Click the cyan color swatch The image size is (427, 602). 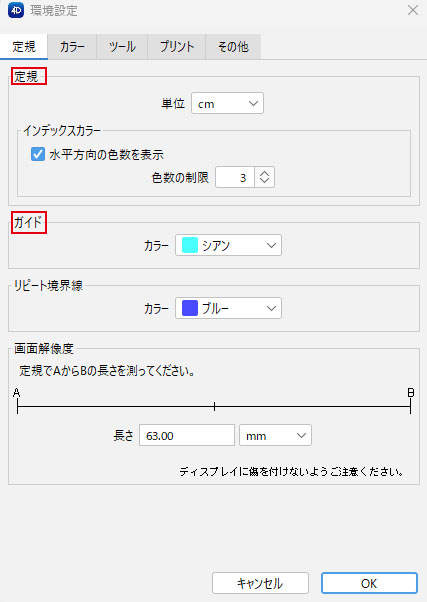point(190,245)
